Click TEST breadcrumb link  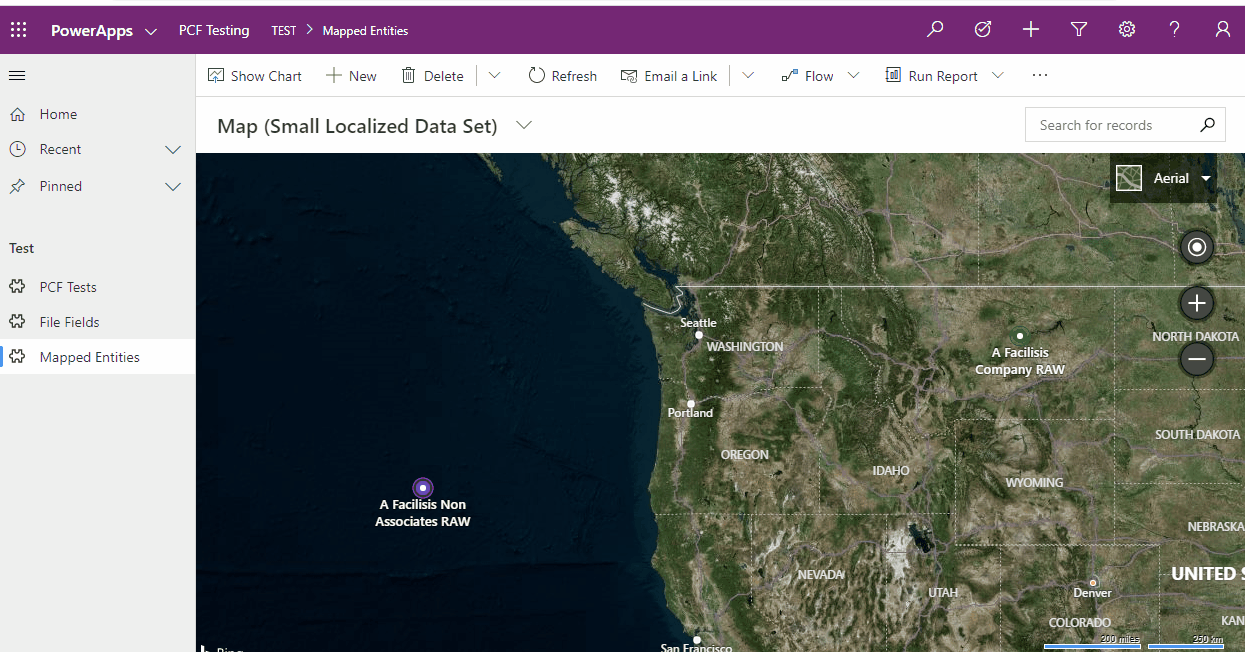coord(284,31)
